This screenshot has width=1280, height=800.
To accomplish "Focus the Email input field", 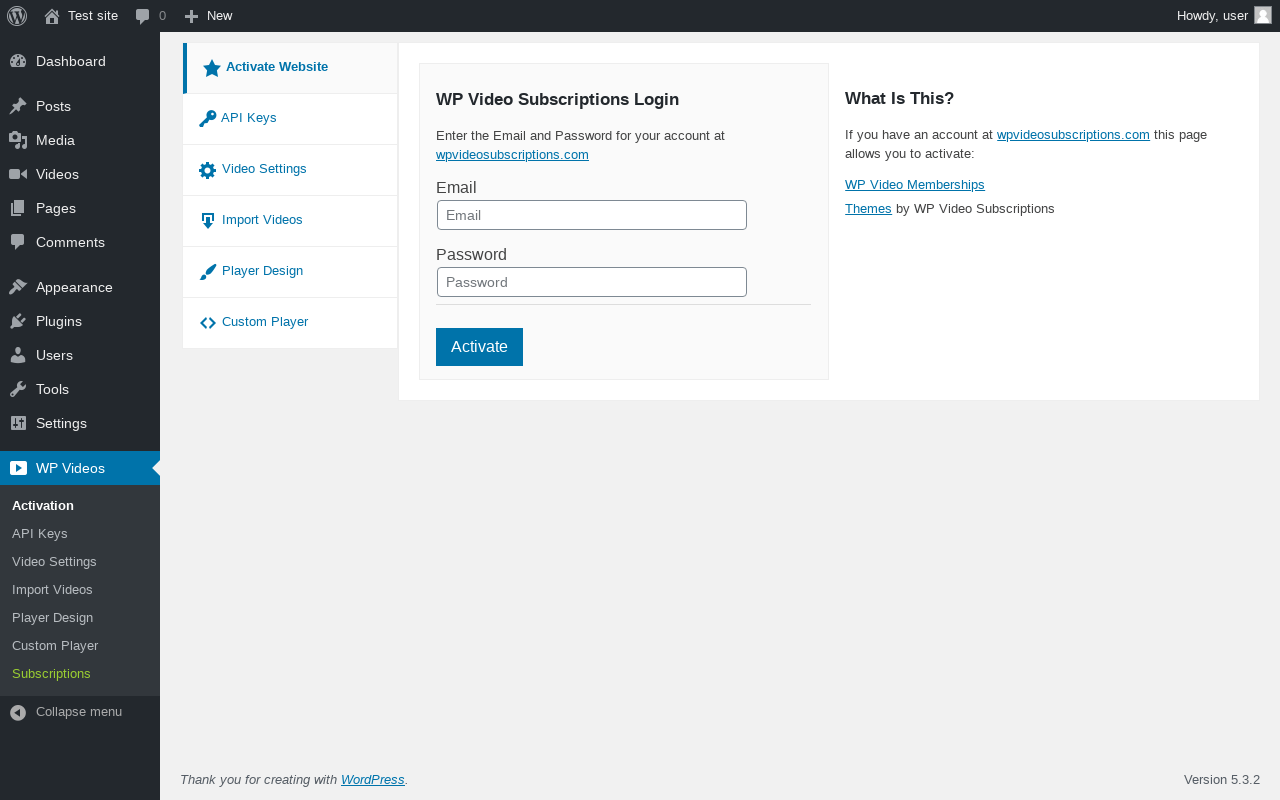I will [592, 215].
